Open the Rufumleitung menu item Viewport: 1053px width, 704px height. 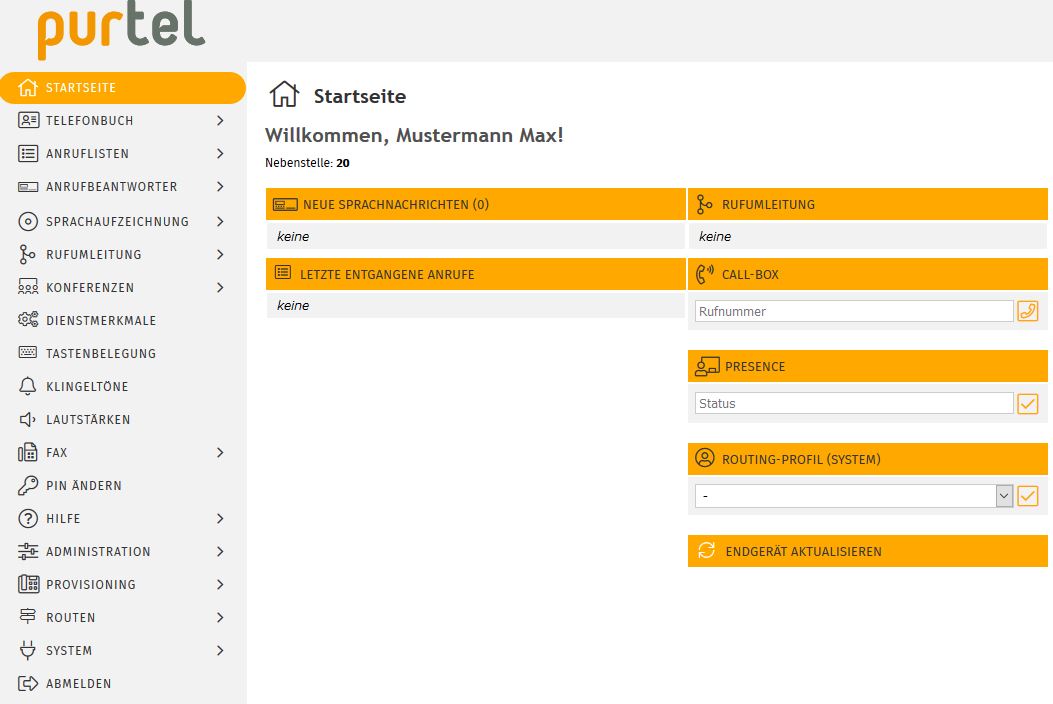[93, 254]
